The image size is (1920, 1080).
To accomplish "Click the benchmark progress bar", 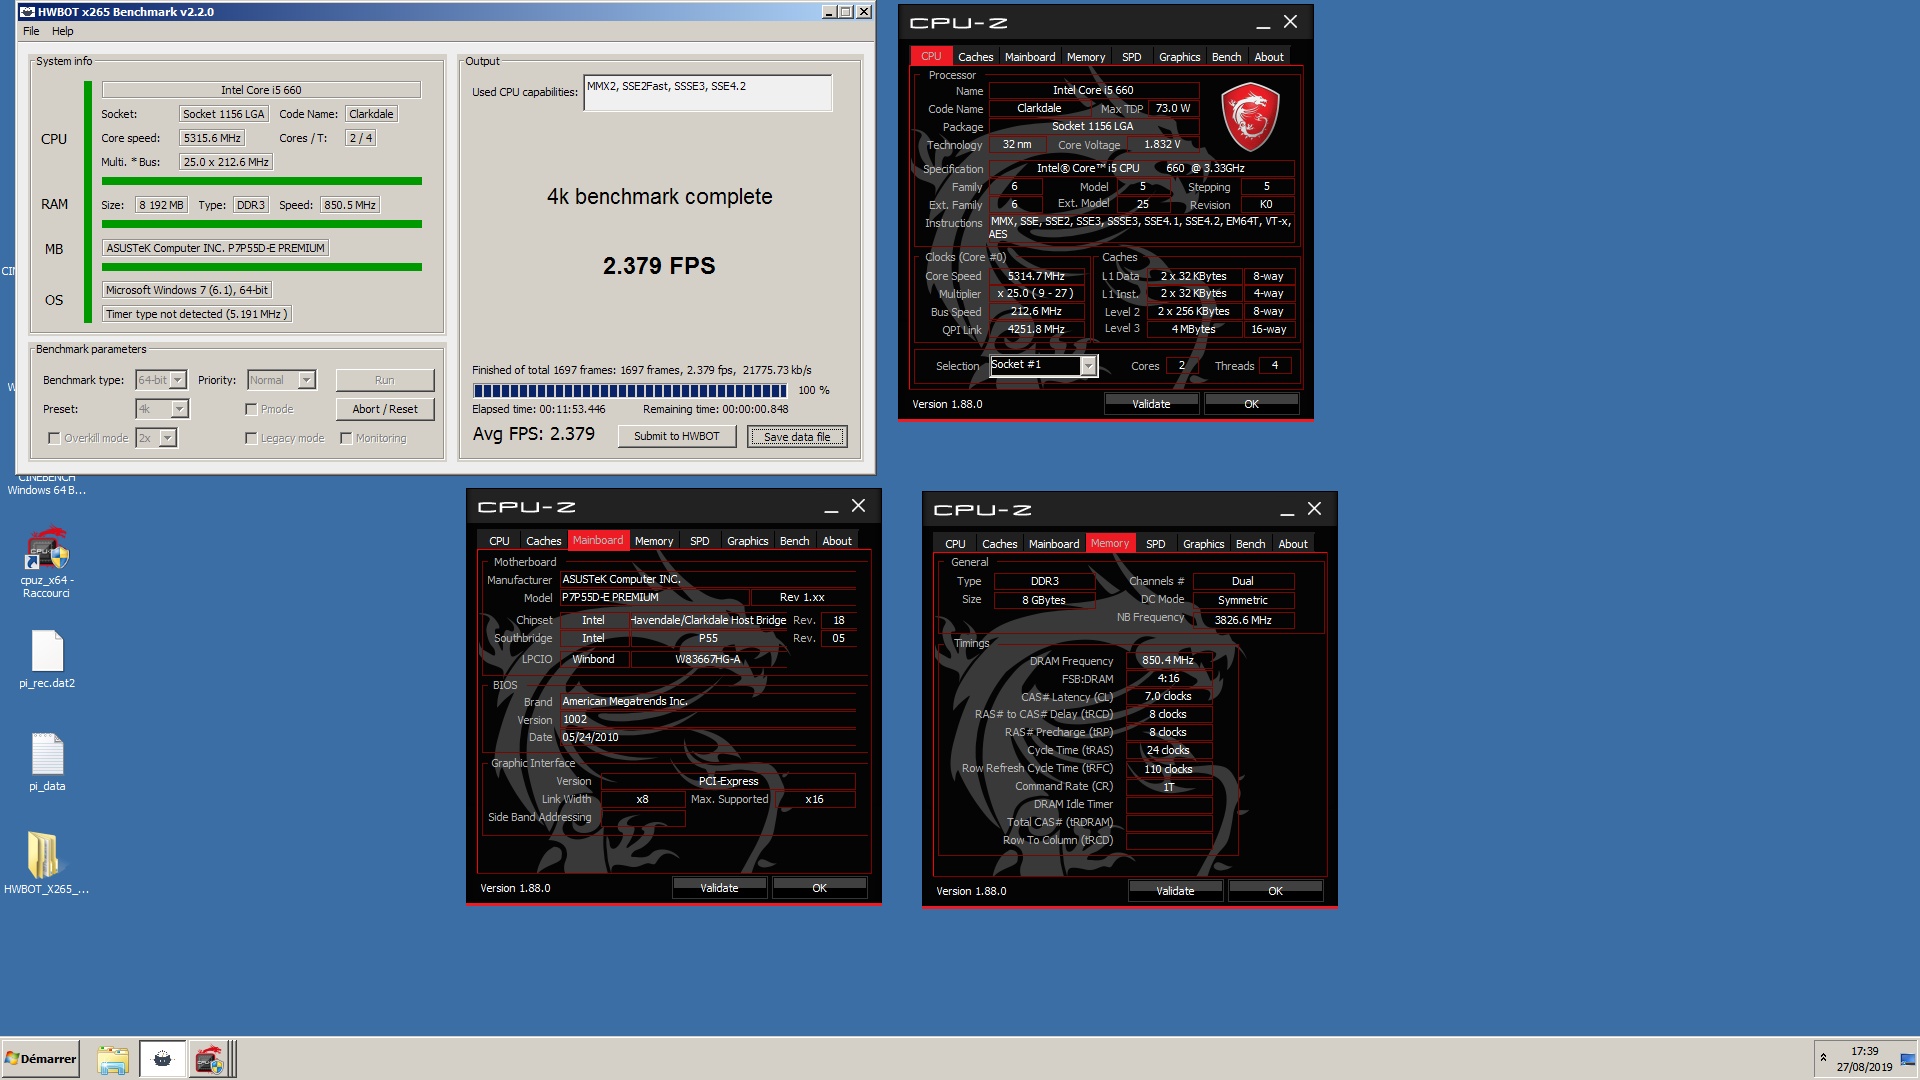I will [x=630, y=390].
